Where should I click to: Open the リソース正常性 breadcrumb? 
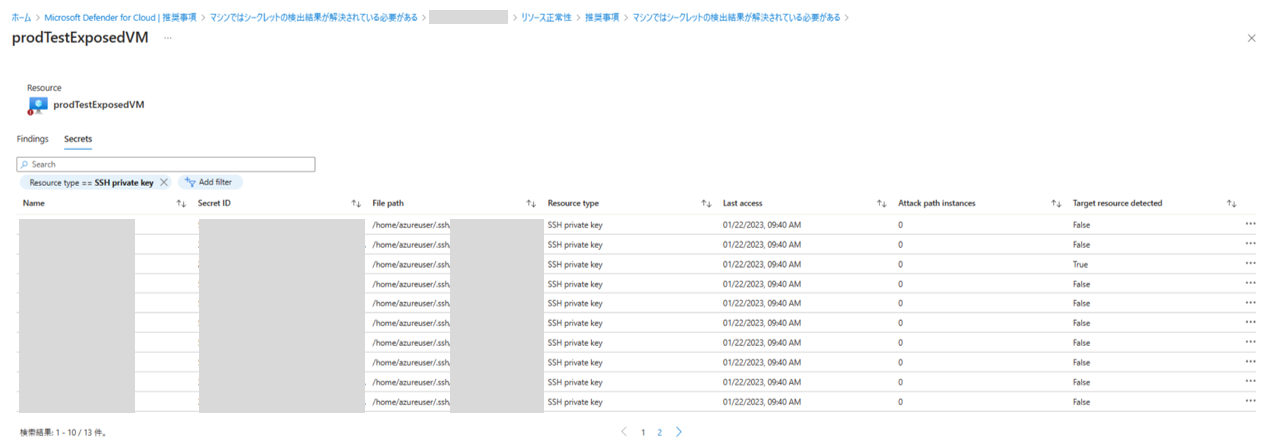[546, 17]
